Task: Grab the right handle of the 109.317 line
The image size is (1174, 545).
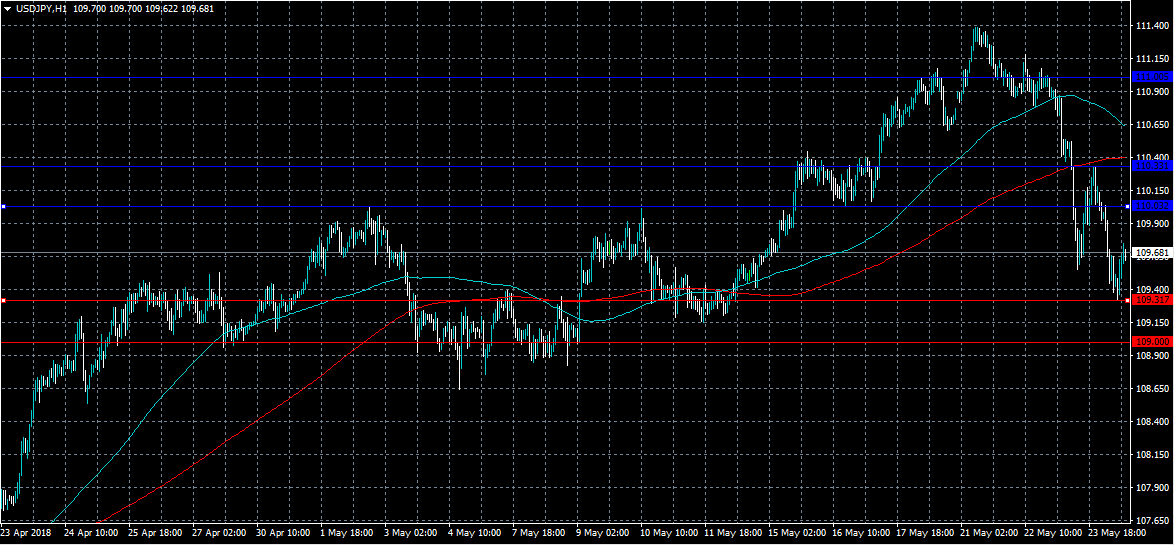Action: tap(1128, 300)
